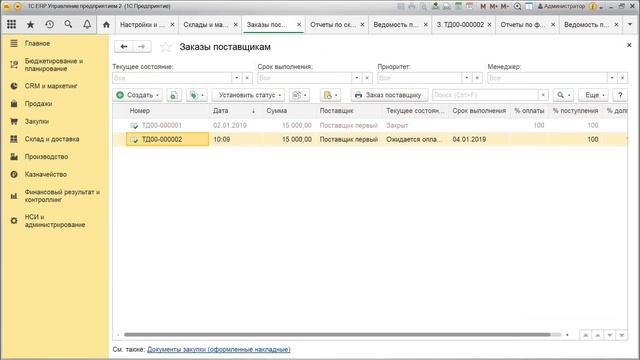
Task: Switch to Отчеты по ск... tab
Action: tap(332, 24)
